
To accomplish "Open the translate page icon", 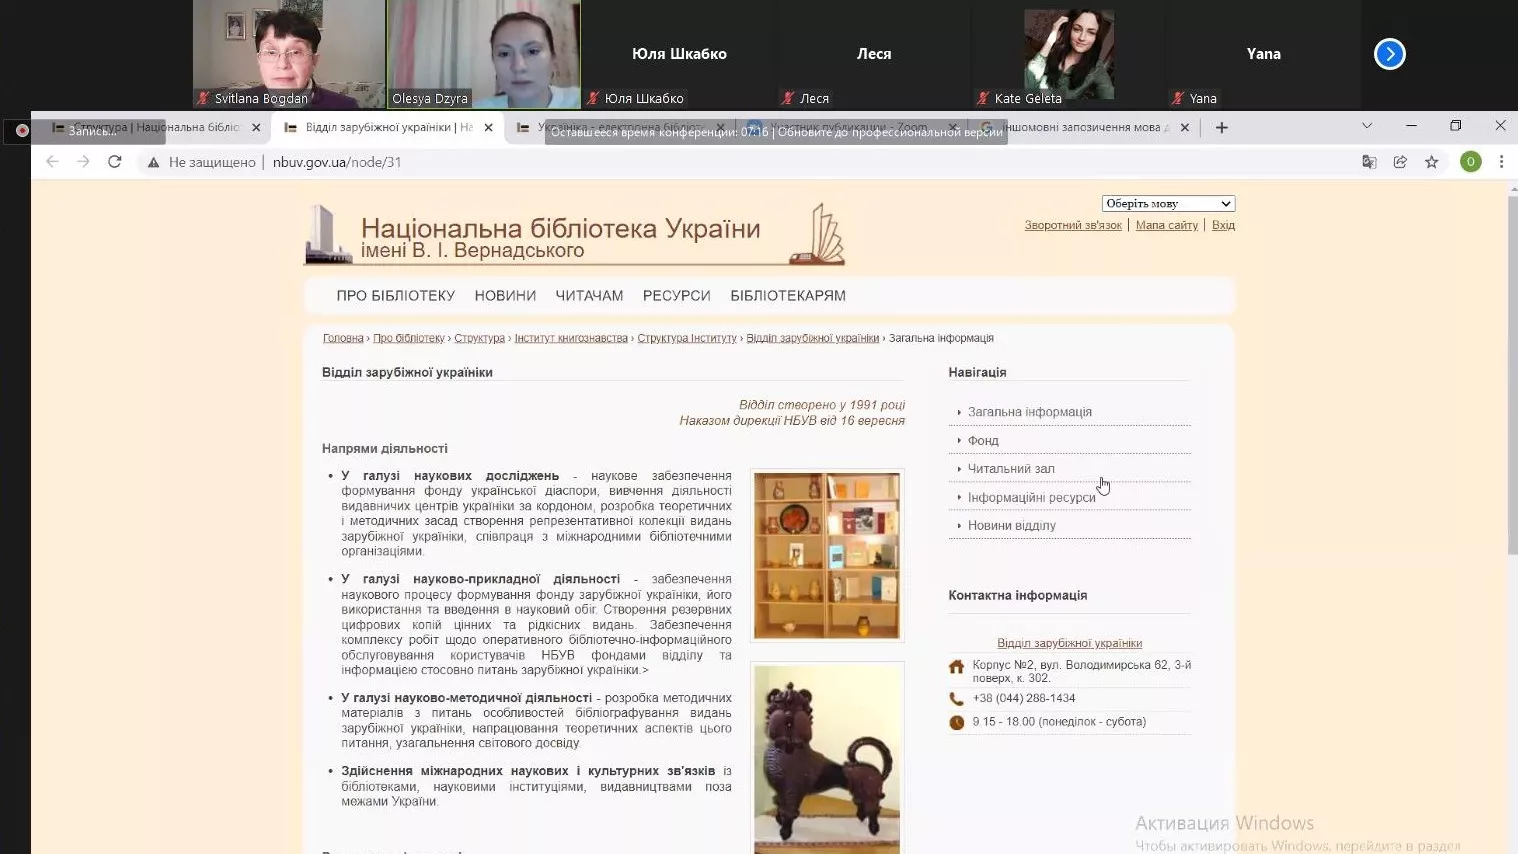I will [1369, 162].
